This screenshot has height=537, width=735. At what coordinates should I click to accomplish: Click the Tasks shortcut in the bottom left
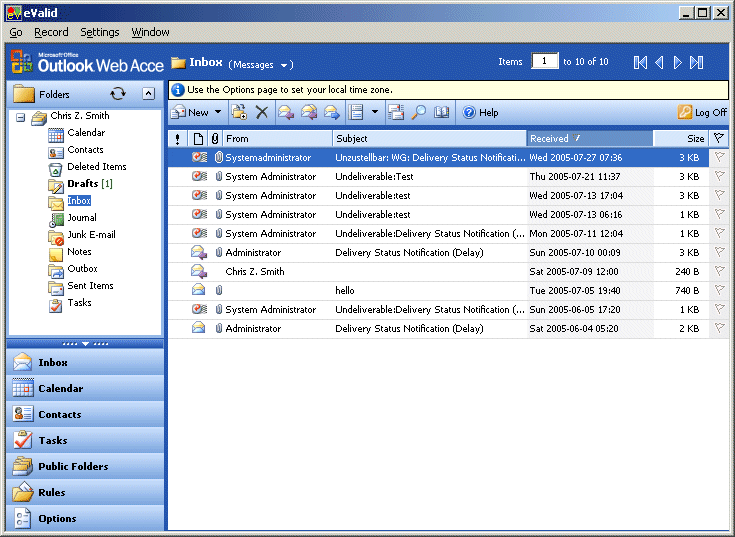click(85, 440)
